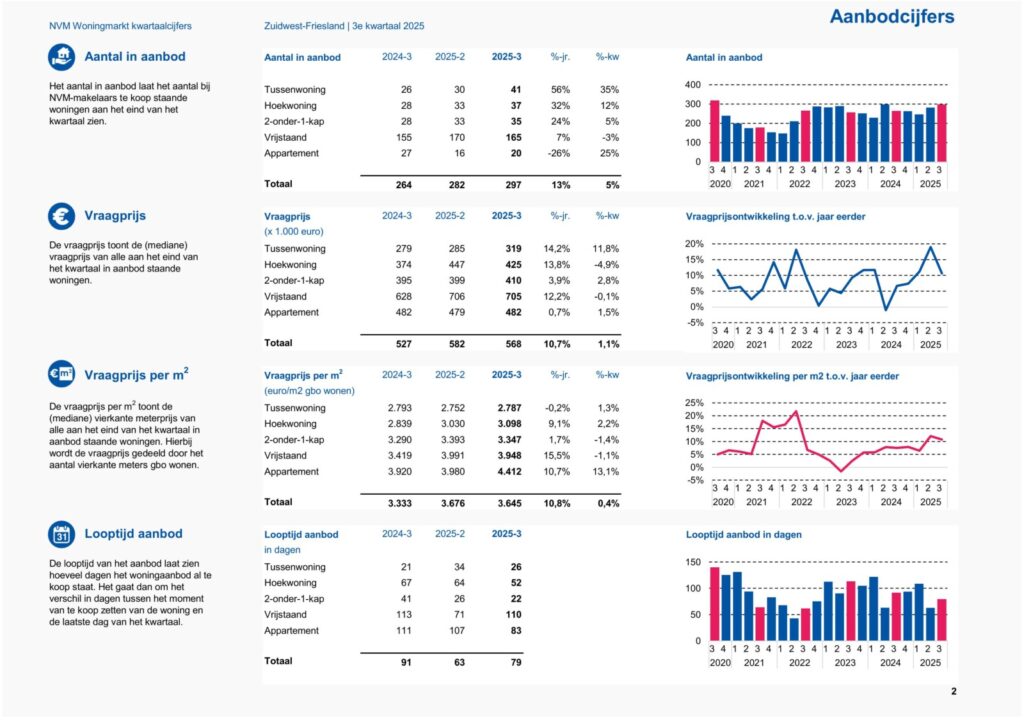
Task: Click the last pink bar in Looptijd aanbod chart
Action: click(x=942, y=619)
